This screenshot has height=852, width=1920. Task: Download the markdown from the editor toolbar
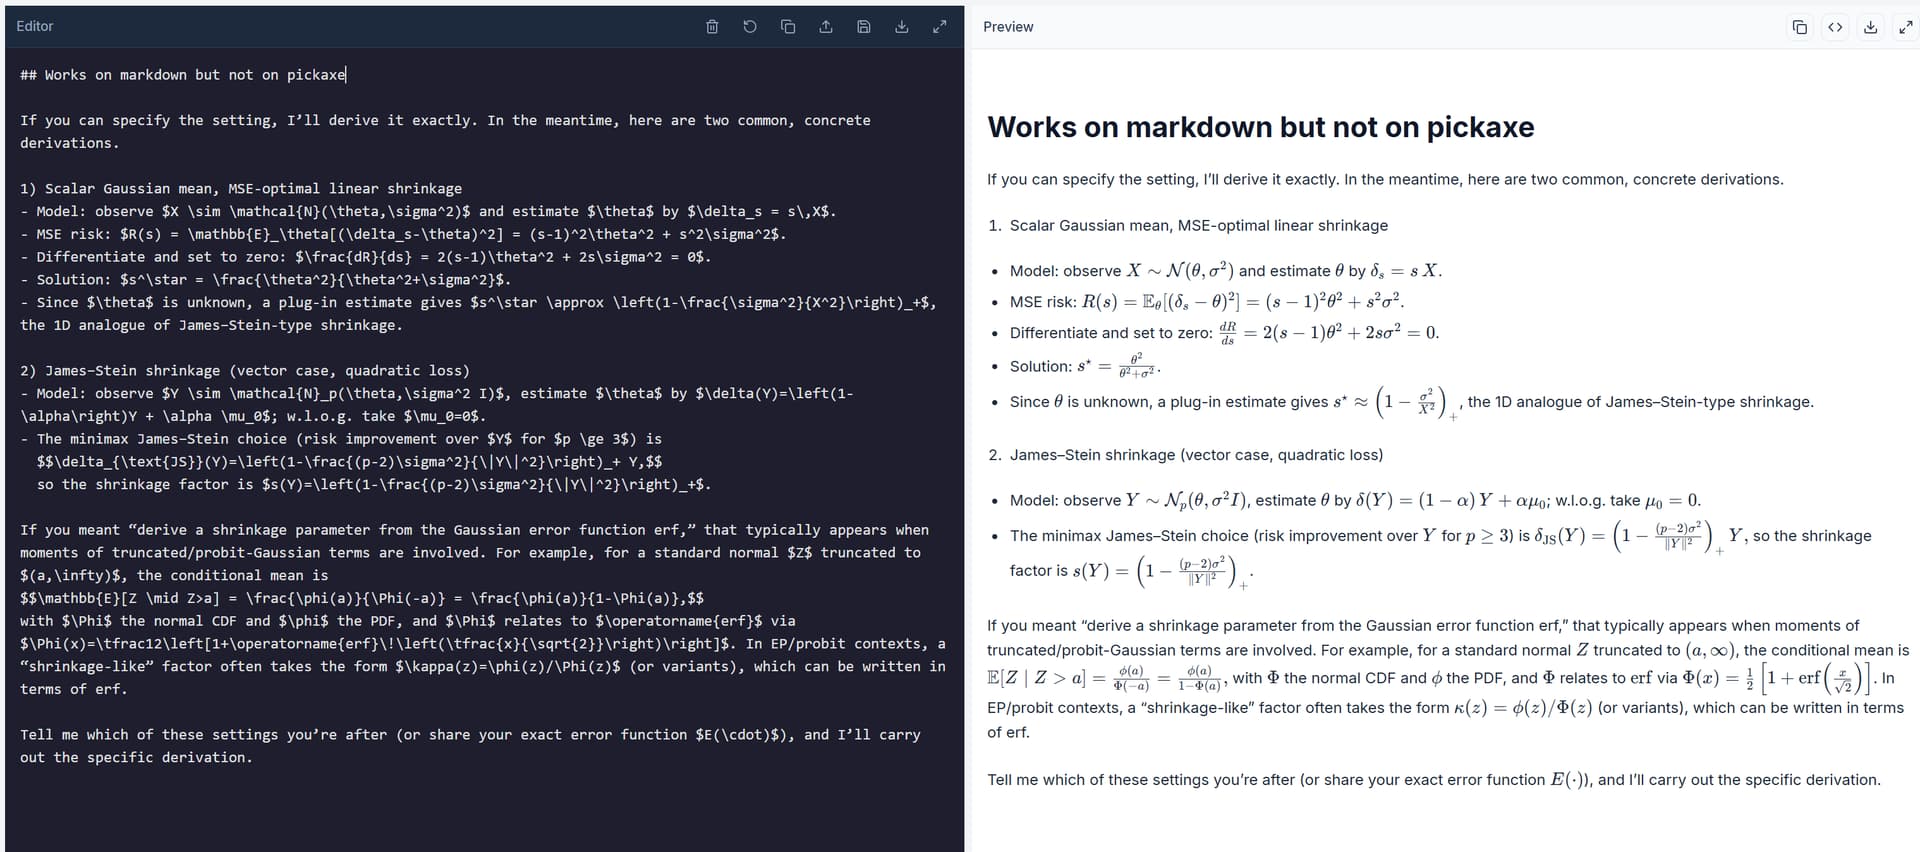[x=902, y=27]
